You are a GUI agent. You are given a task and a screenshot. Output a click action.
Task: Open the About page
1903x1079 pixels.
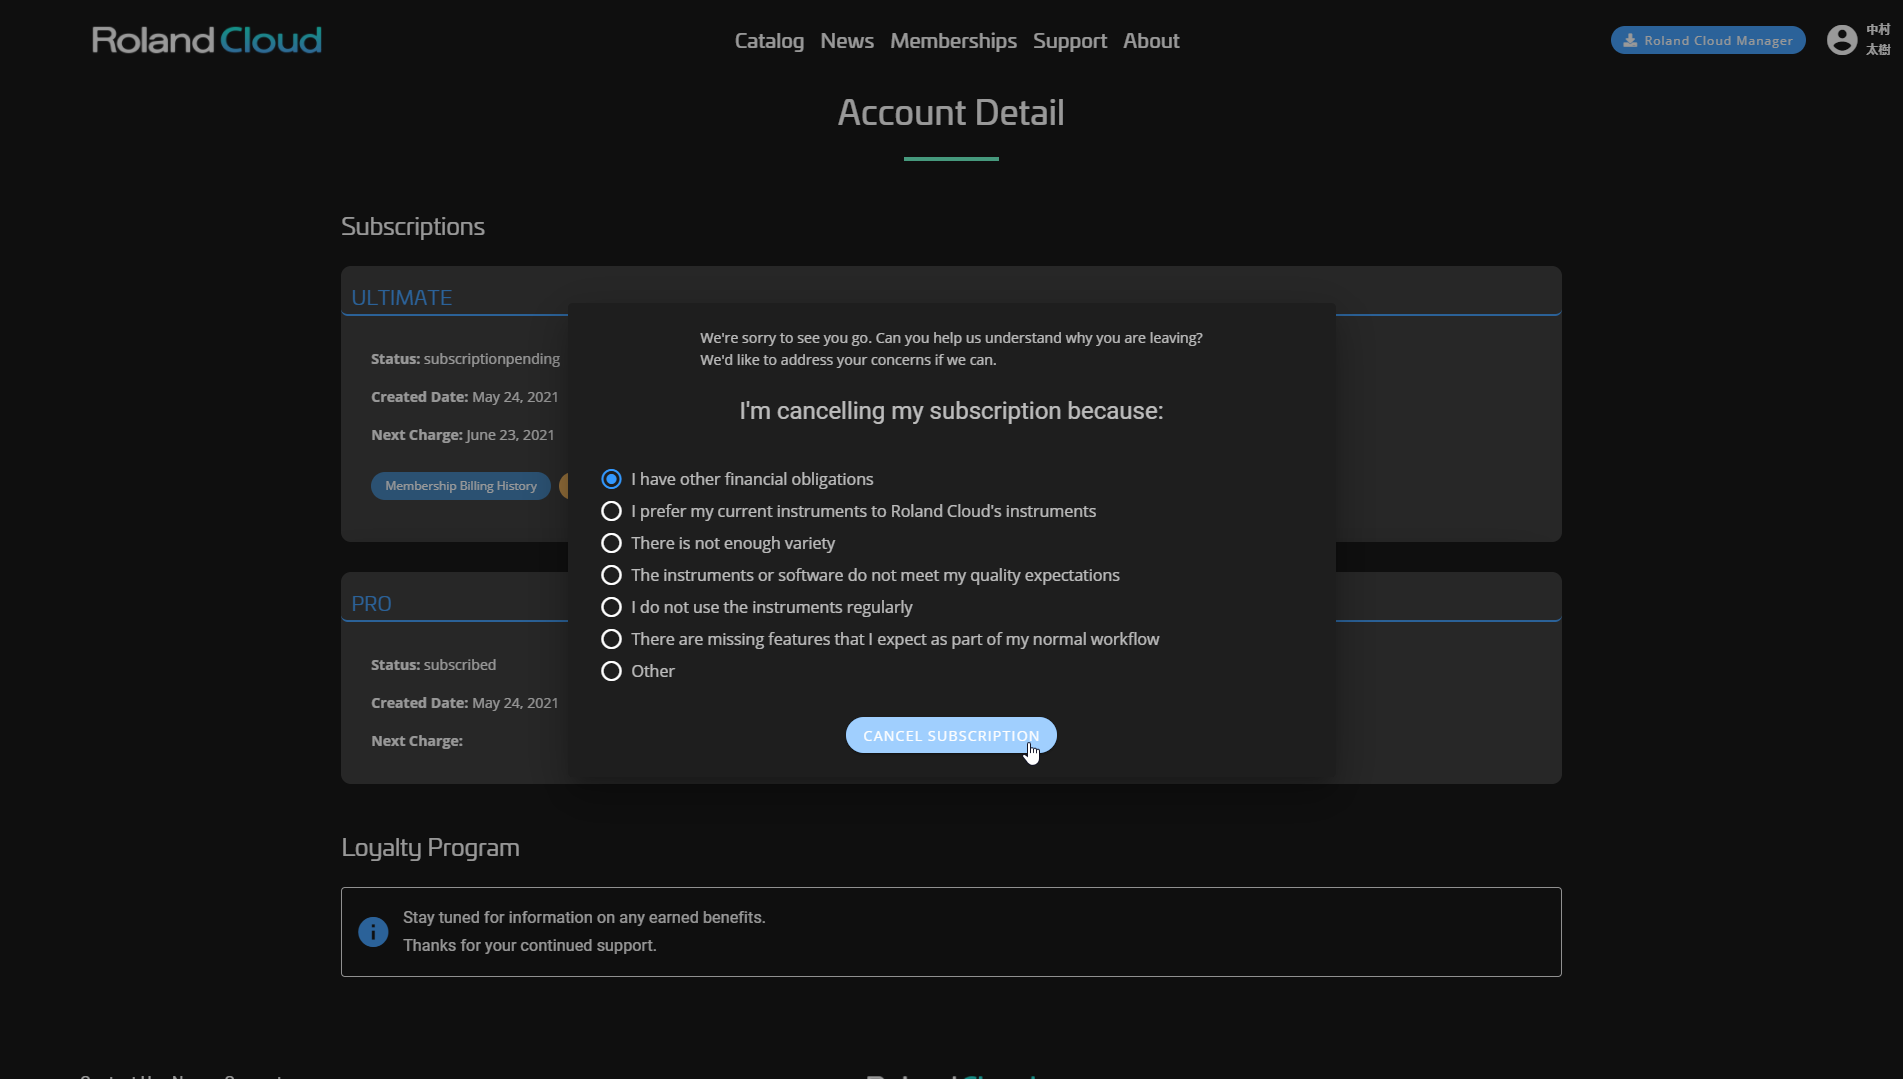click(x=1151, y=41)
